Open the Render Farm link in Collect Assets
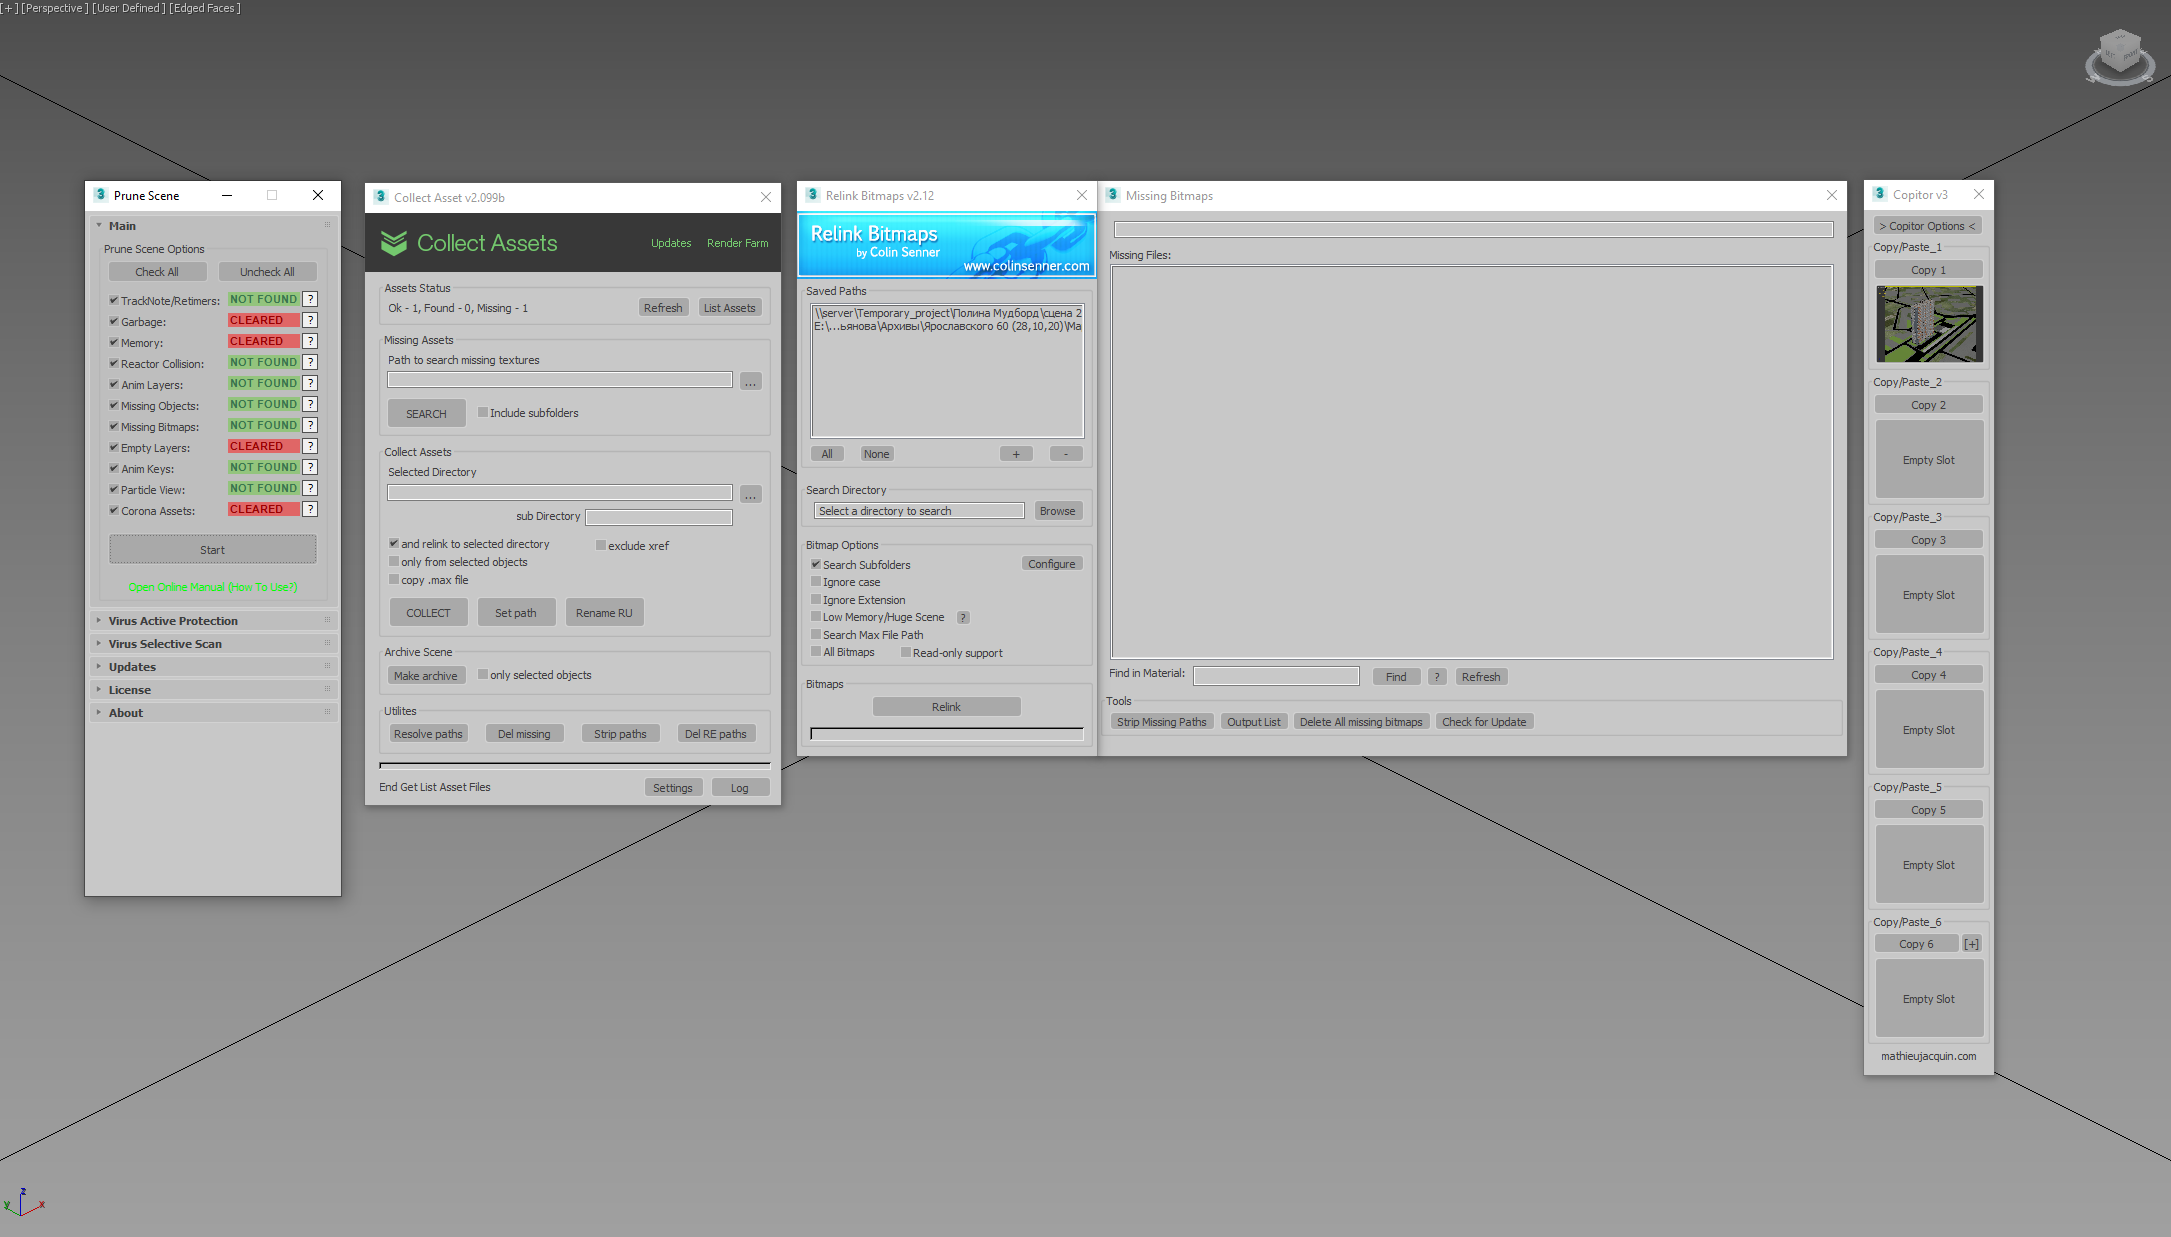Viewport: 2171px width, 1237px height. click(737, 243)
